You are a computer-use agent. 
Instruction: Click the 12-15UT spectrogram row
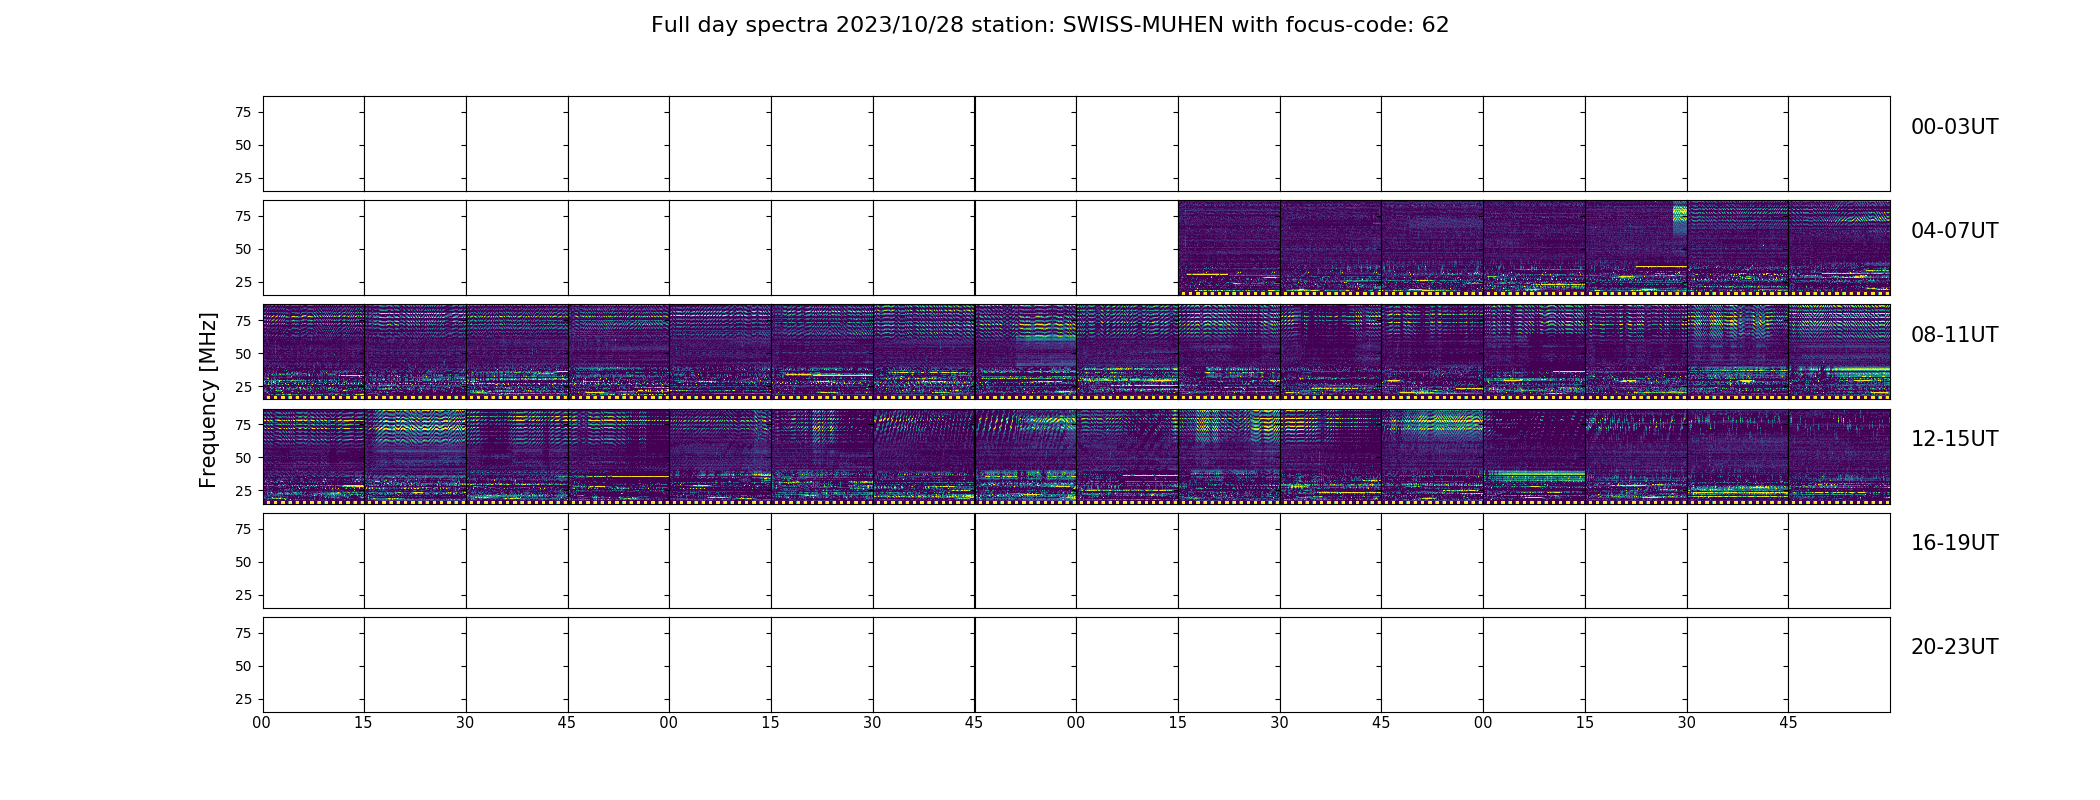[1076, 456]
